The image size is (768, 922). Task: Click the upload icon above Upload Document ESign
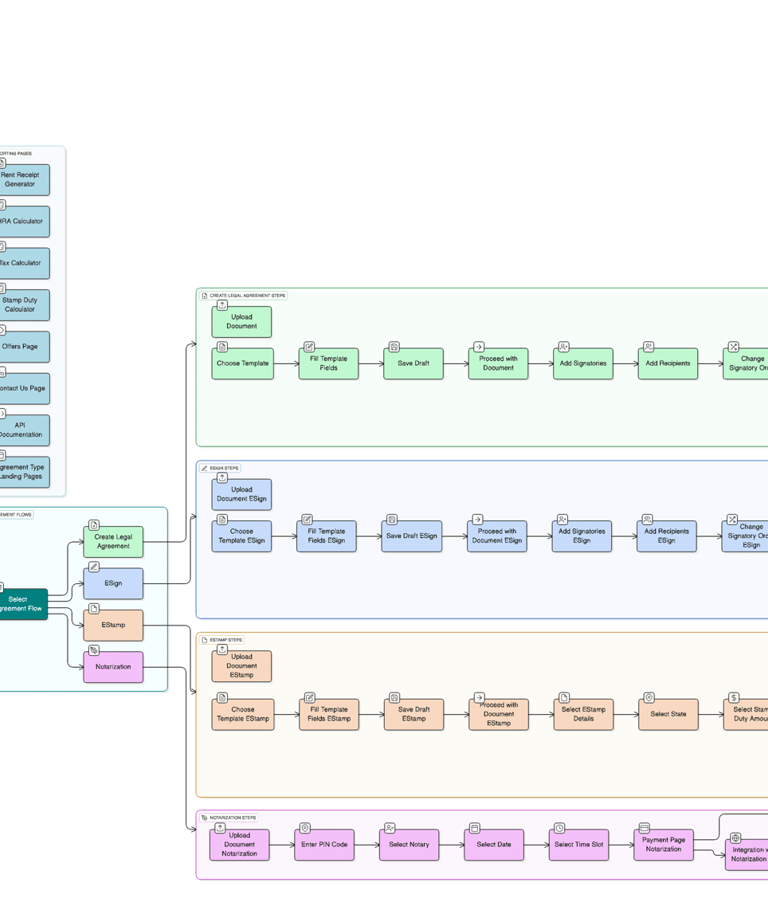tap(222, 477)
